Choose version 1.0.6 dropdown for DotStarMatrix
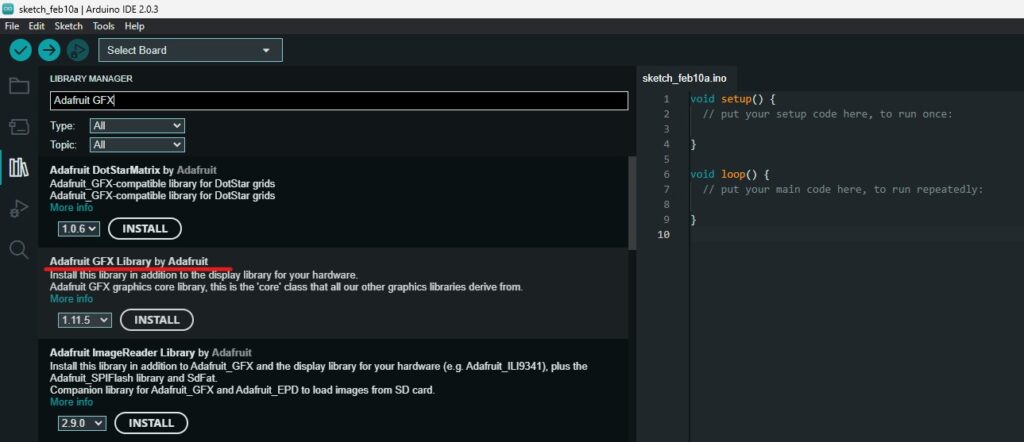The image size is (1024, 442). [78, 229]
